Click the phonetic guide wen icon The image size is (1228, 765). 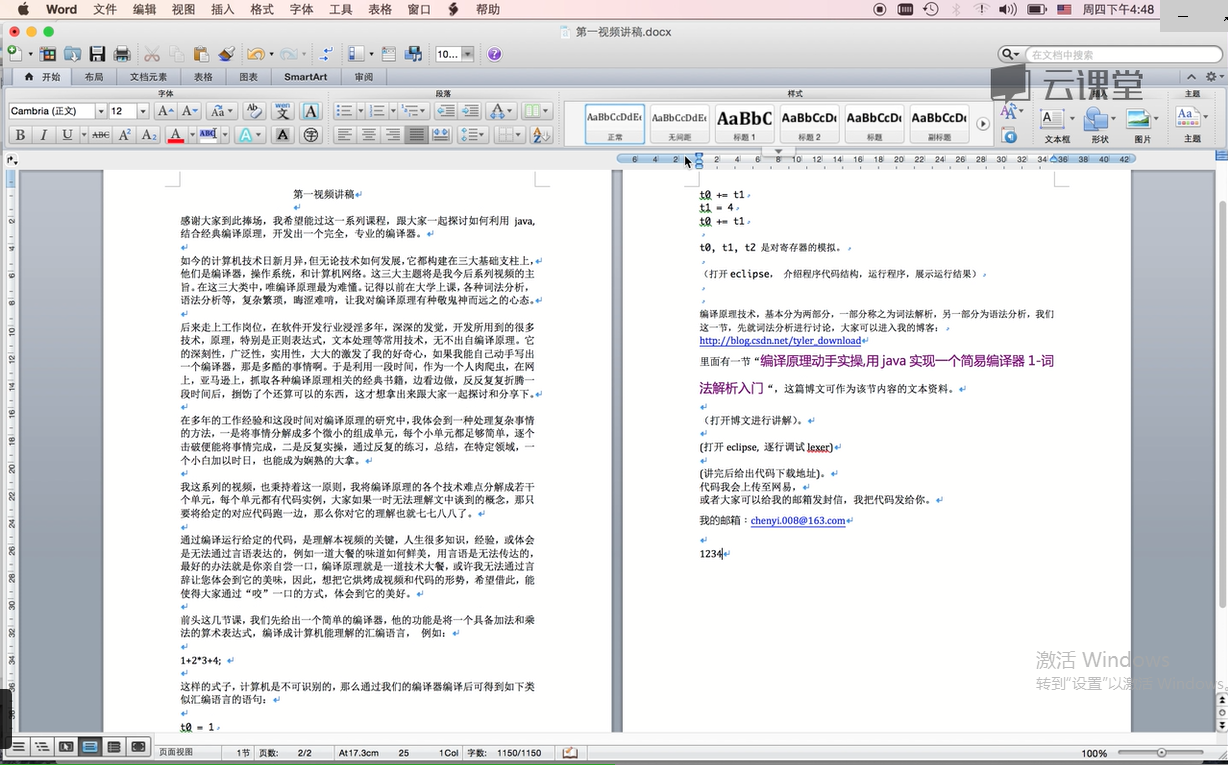pos(282,111)
